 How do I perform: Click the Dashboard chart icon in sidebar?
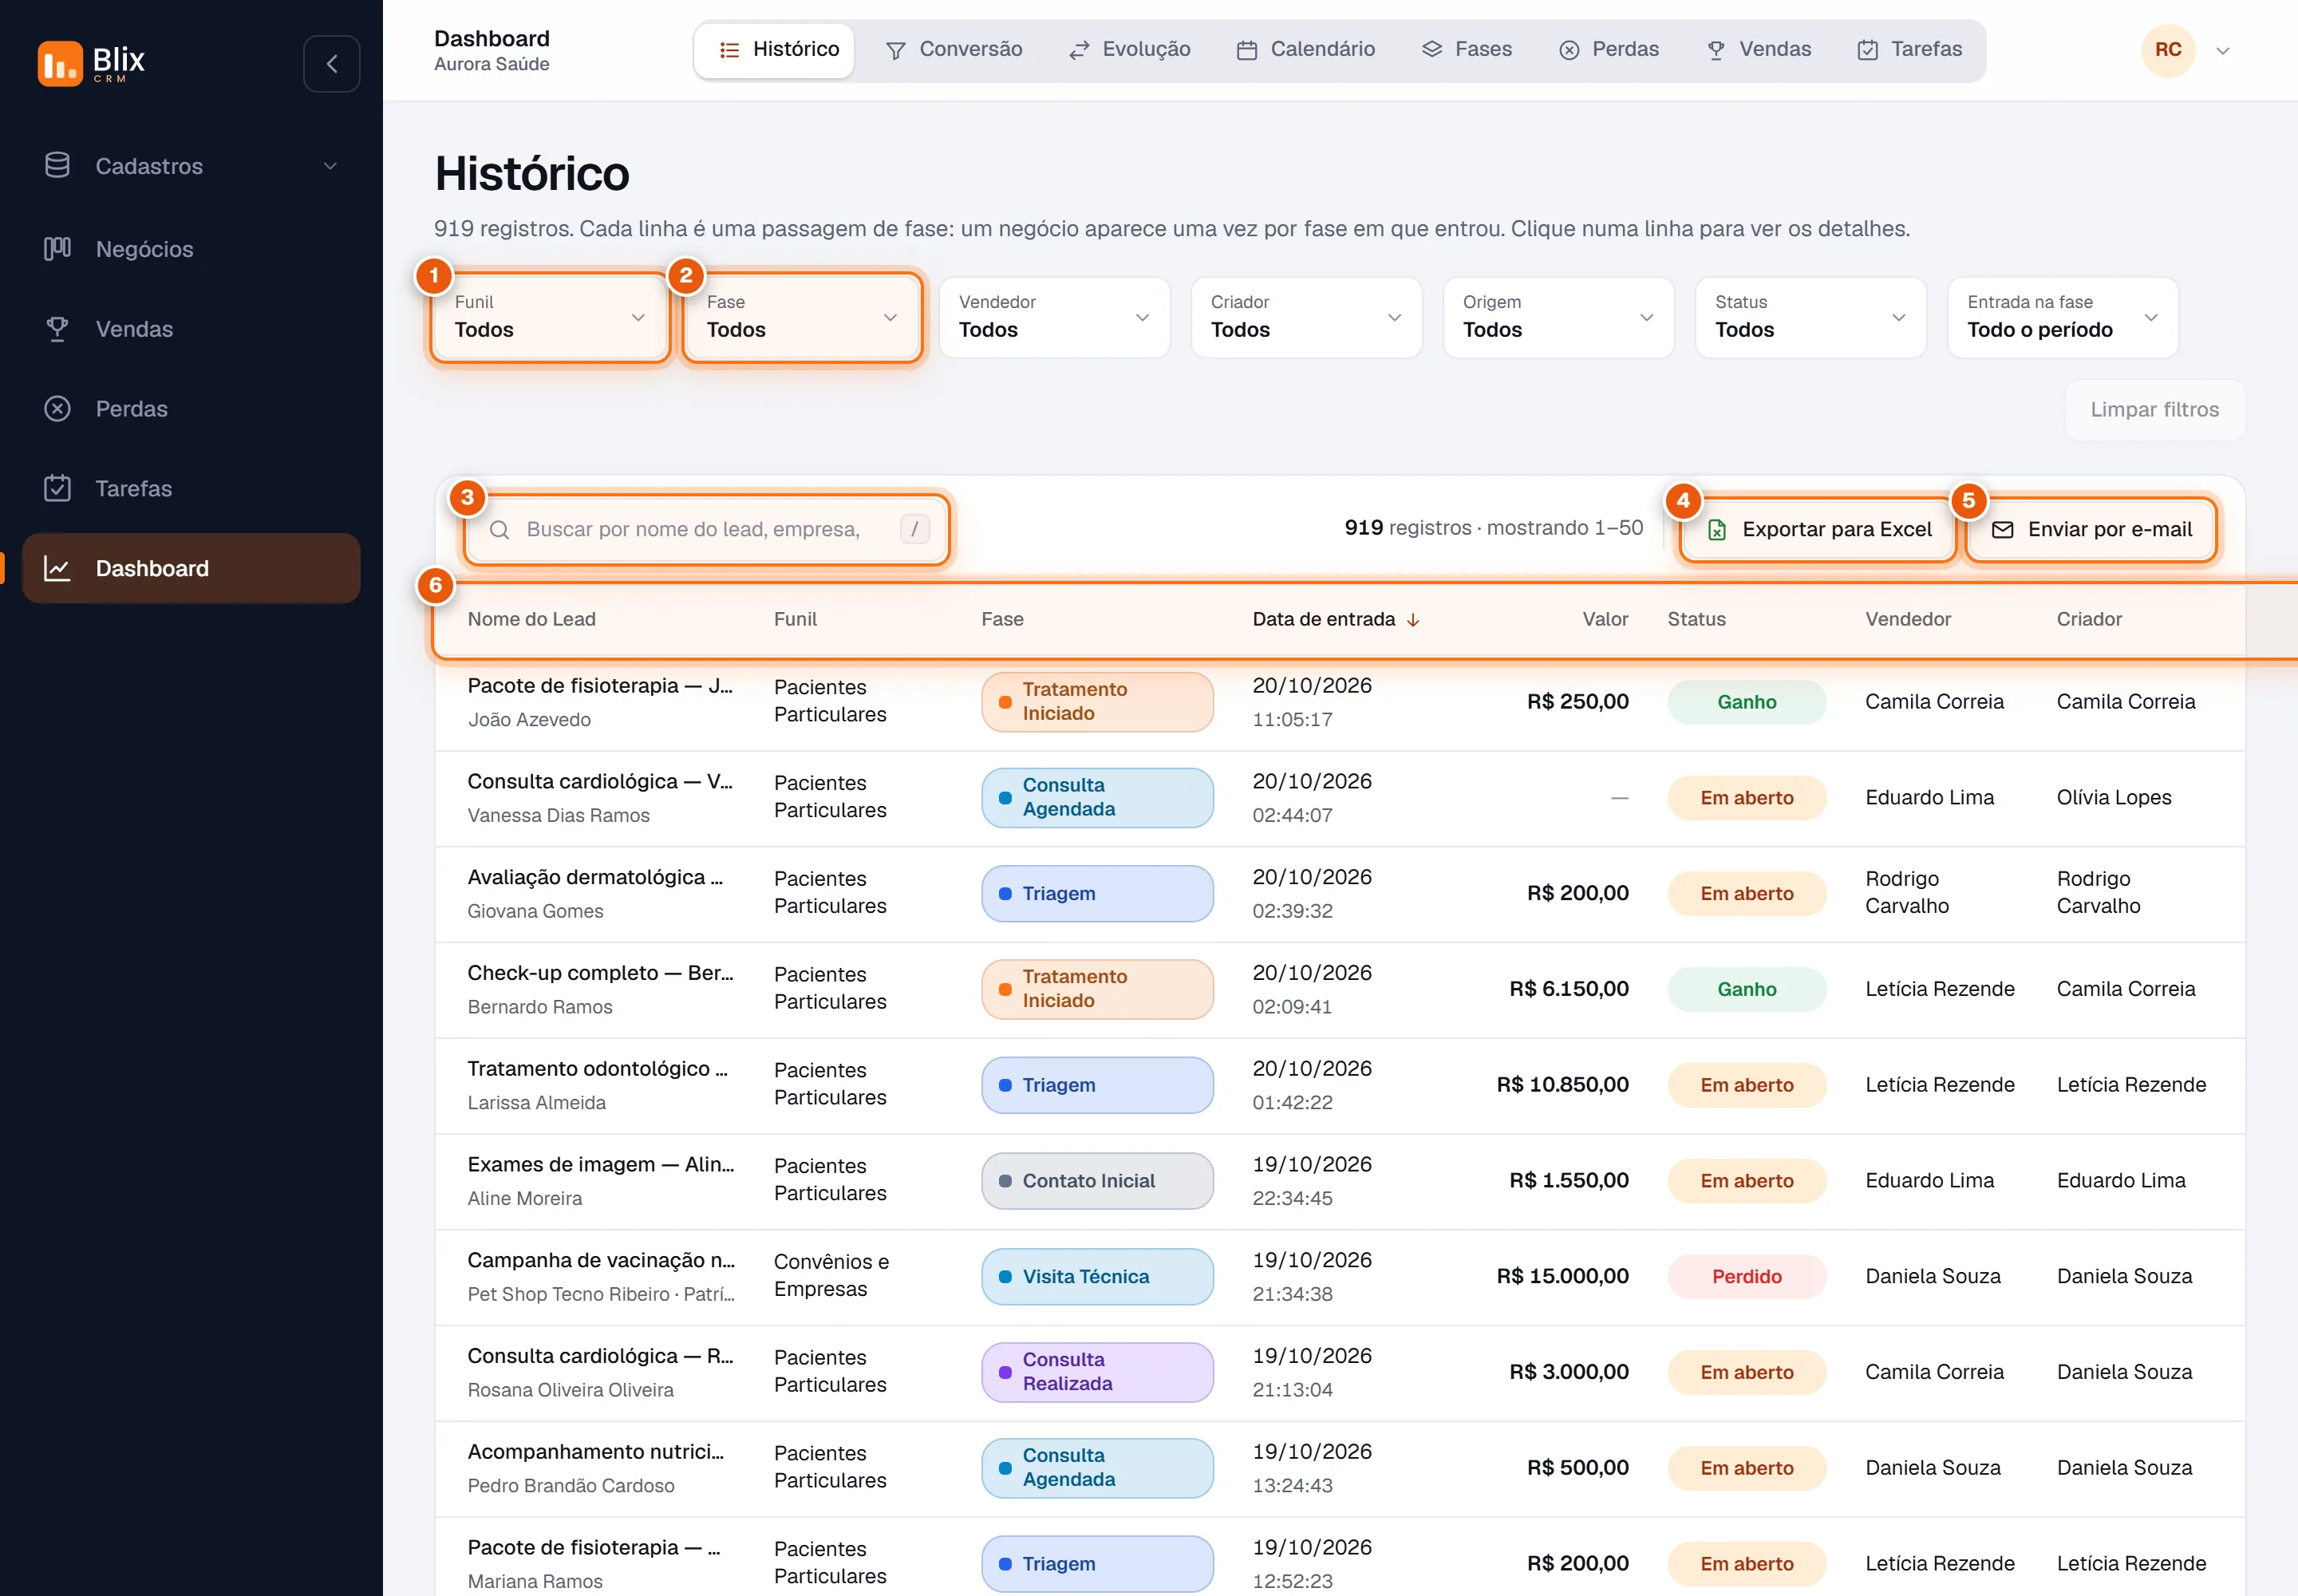click(57, 568)
